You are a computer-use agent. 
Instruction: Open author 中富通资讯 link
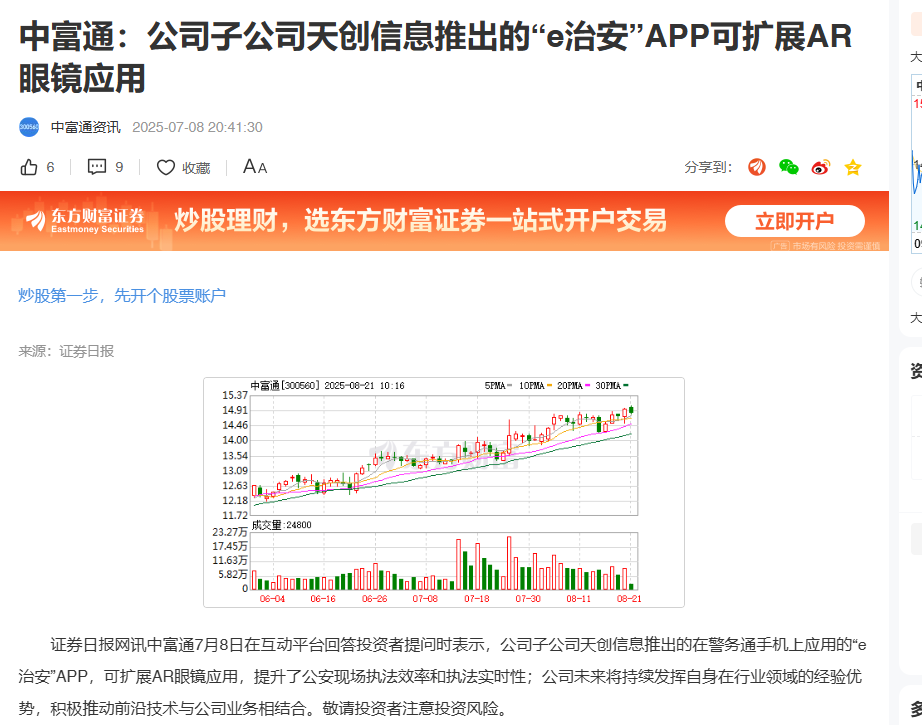[x=86, y=127]
